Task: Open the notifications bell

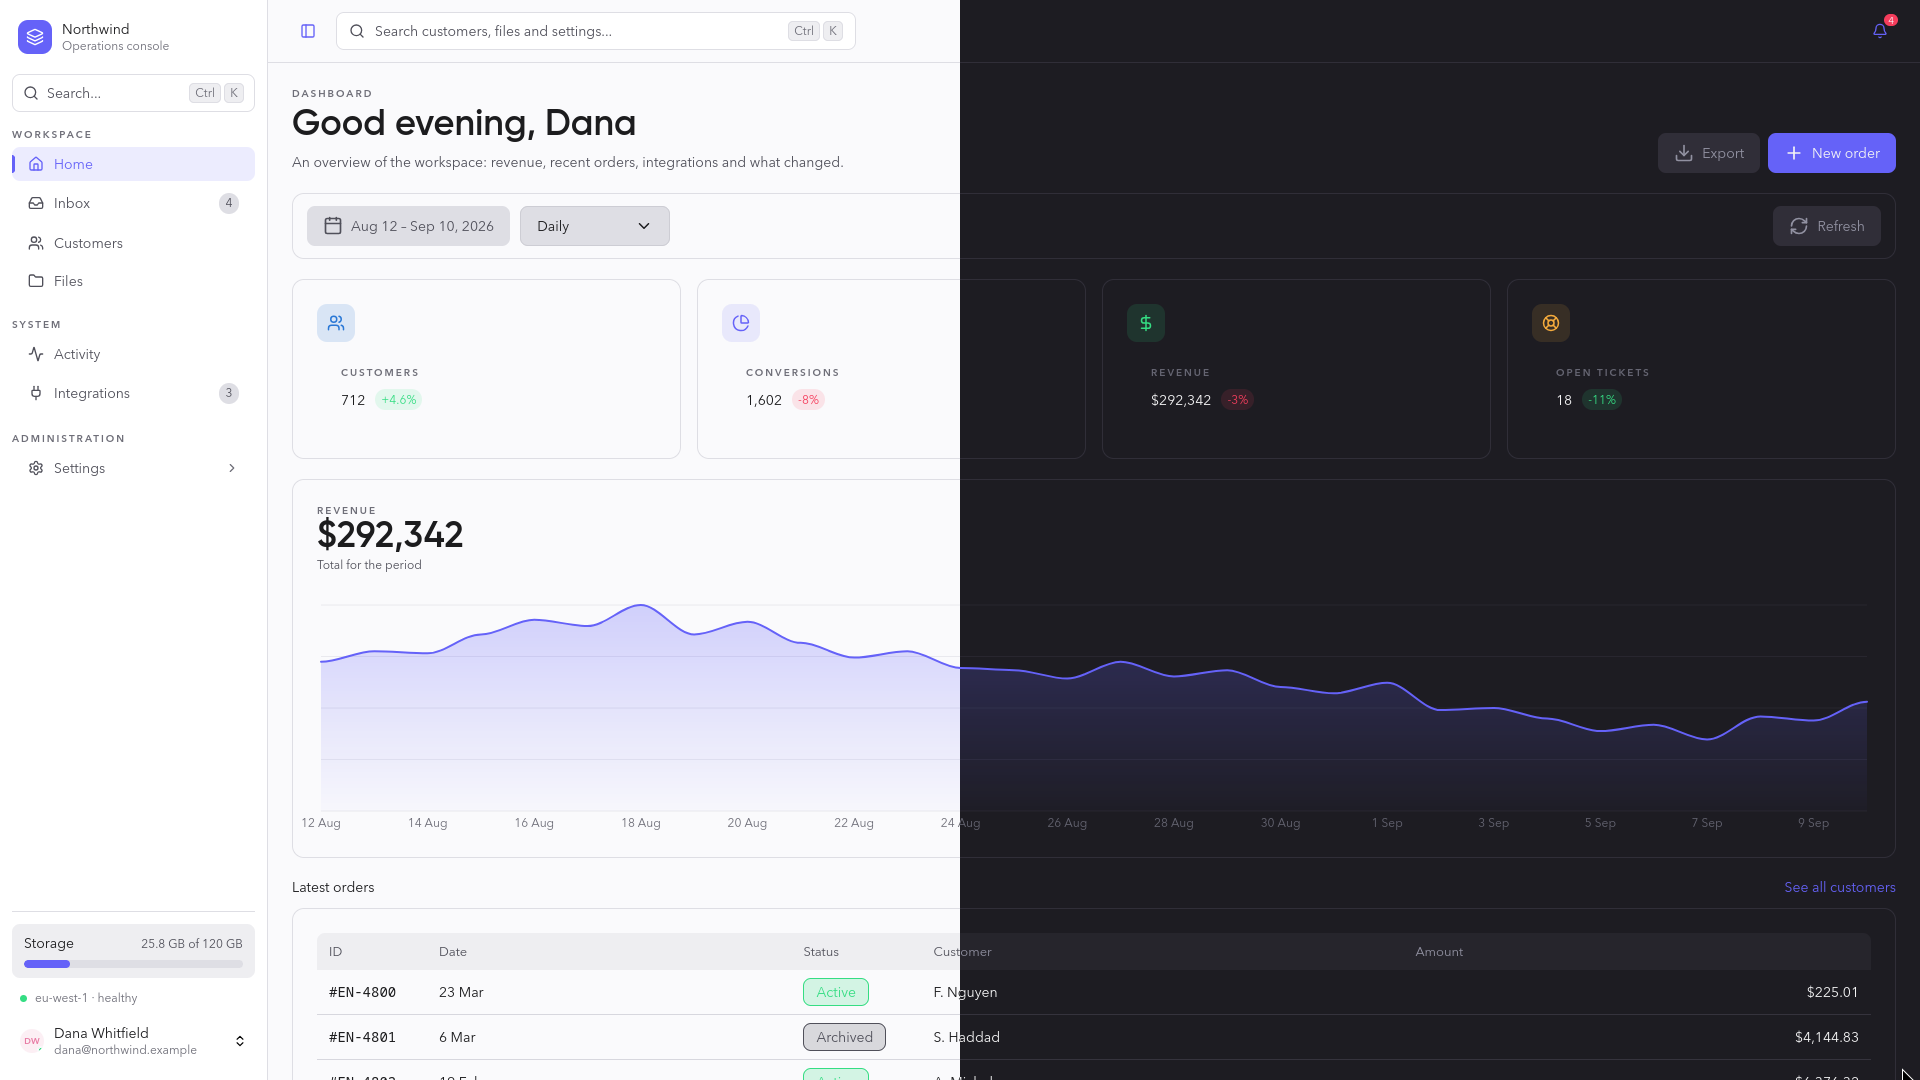Action: tap(1880, 31)
